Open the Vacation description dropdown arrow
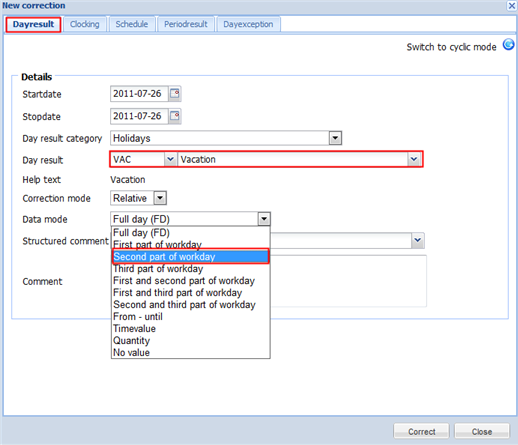 [x=414, y=159]
